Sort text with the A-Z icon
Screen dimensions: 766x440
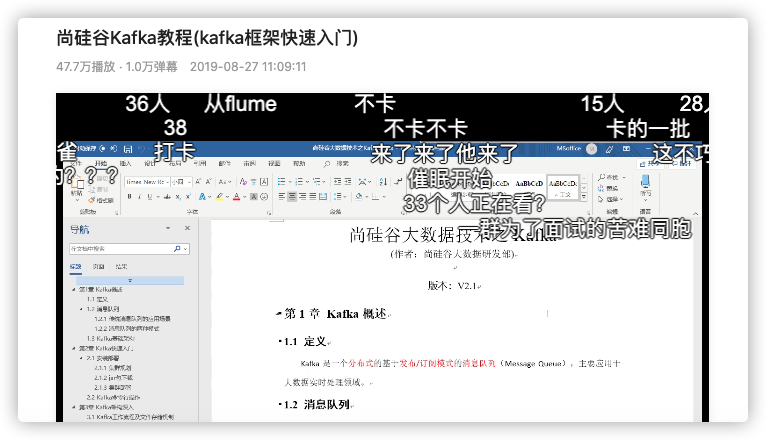coord(383,182)
